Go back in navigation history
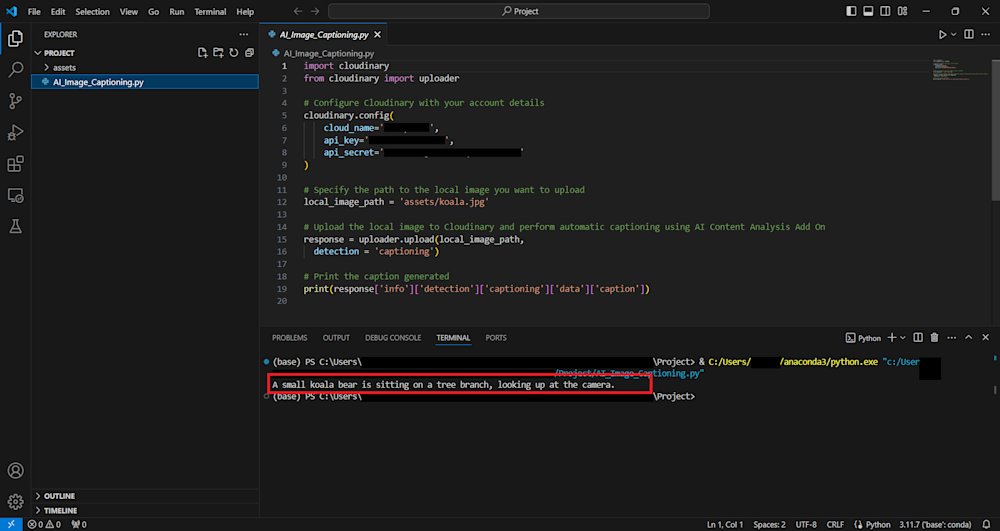Image resolution: width=1000 pixels, height=531 pixels. click(x=298, y=11)
